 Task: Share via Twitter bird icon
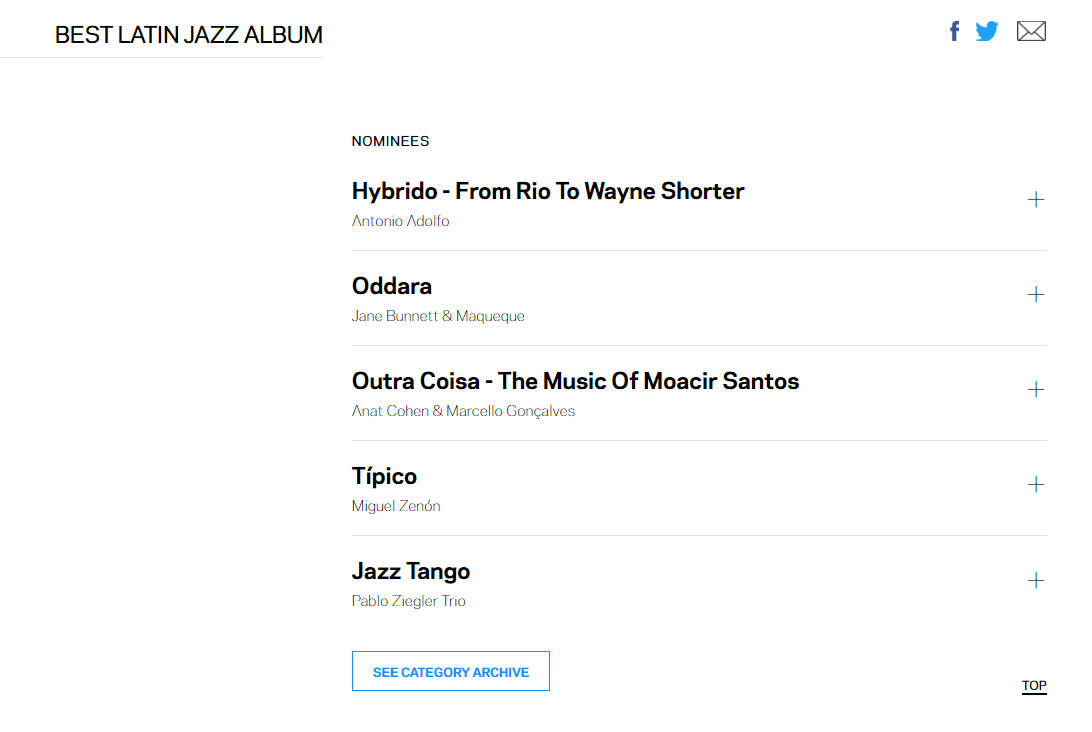pyautogui.click(x=987, y=31)
